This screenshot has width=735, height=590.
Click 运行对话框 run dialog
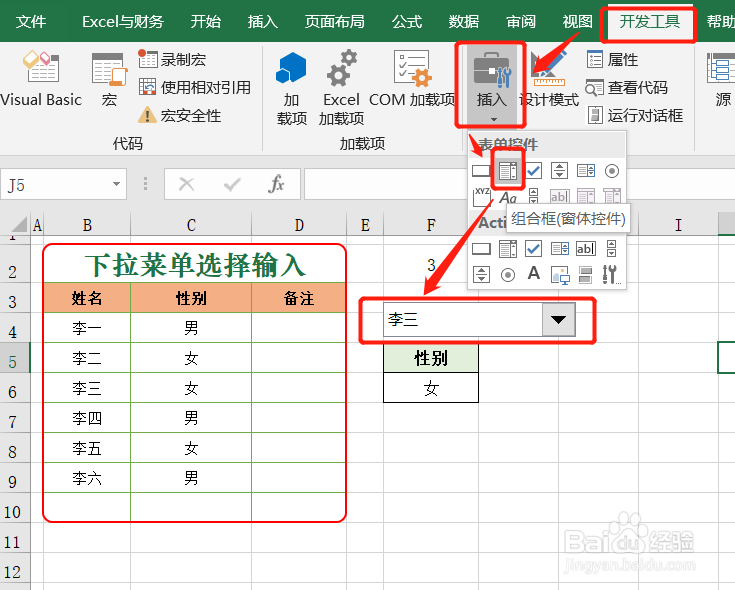tap(635, 115)
